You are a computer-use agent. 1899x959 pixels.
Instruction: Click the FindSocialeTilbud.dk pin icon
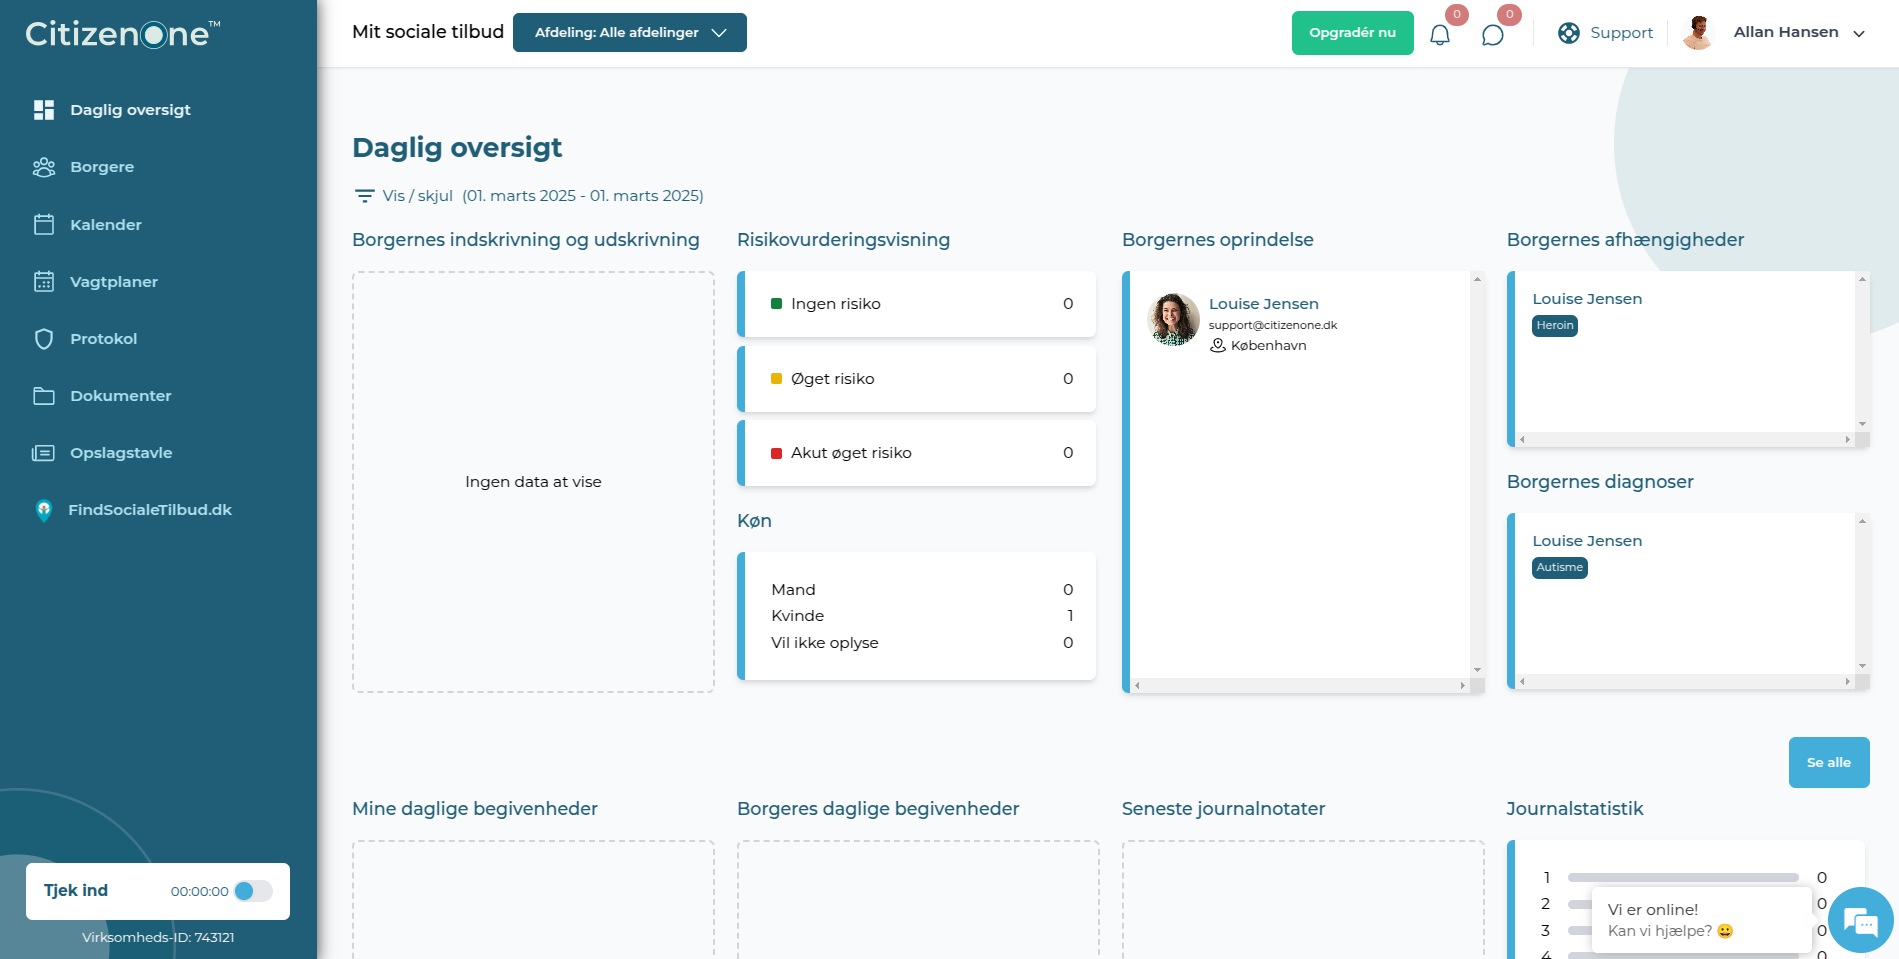(x=44, y=510)
